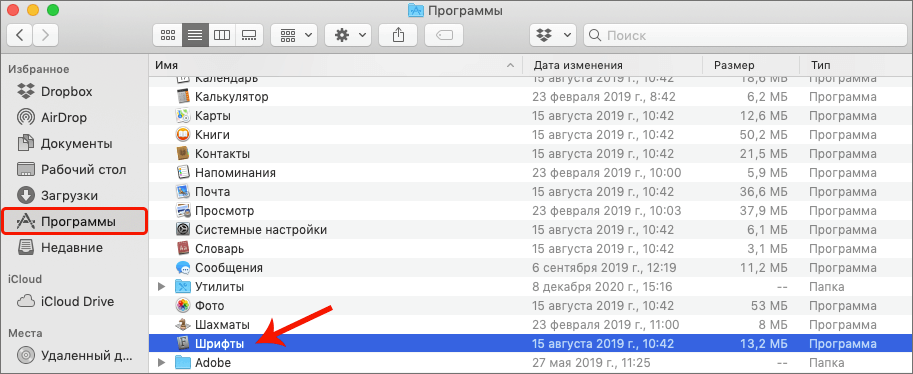Screen dimensions: 913x374
Task: Click the window proxy folder icon in title
Action: pos(416,10)
